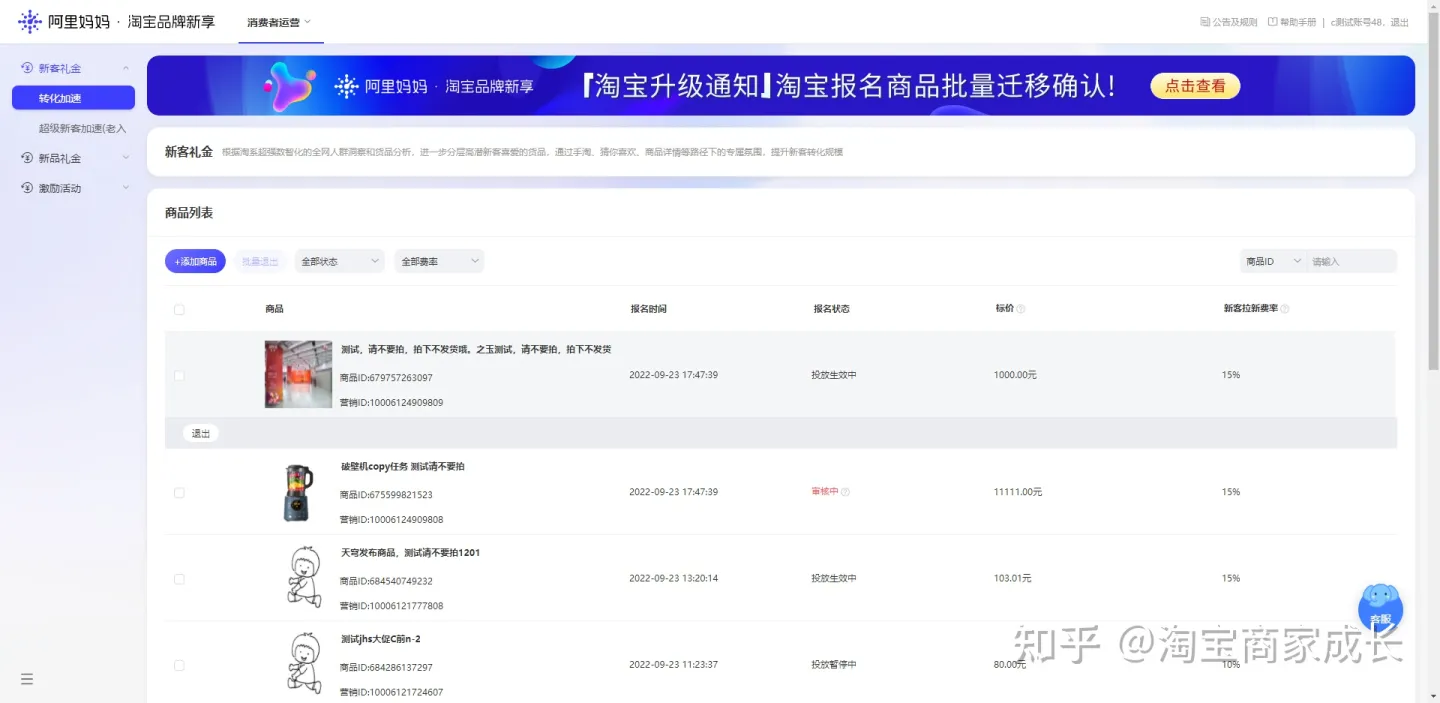This screenshot has width=1440, height=703.
Task: Click the 15% rate in 破壁机copy任务 row
Action: (1231, 492)
